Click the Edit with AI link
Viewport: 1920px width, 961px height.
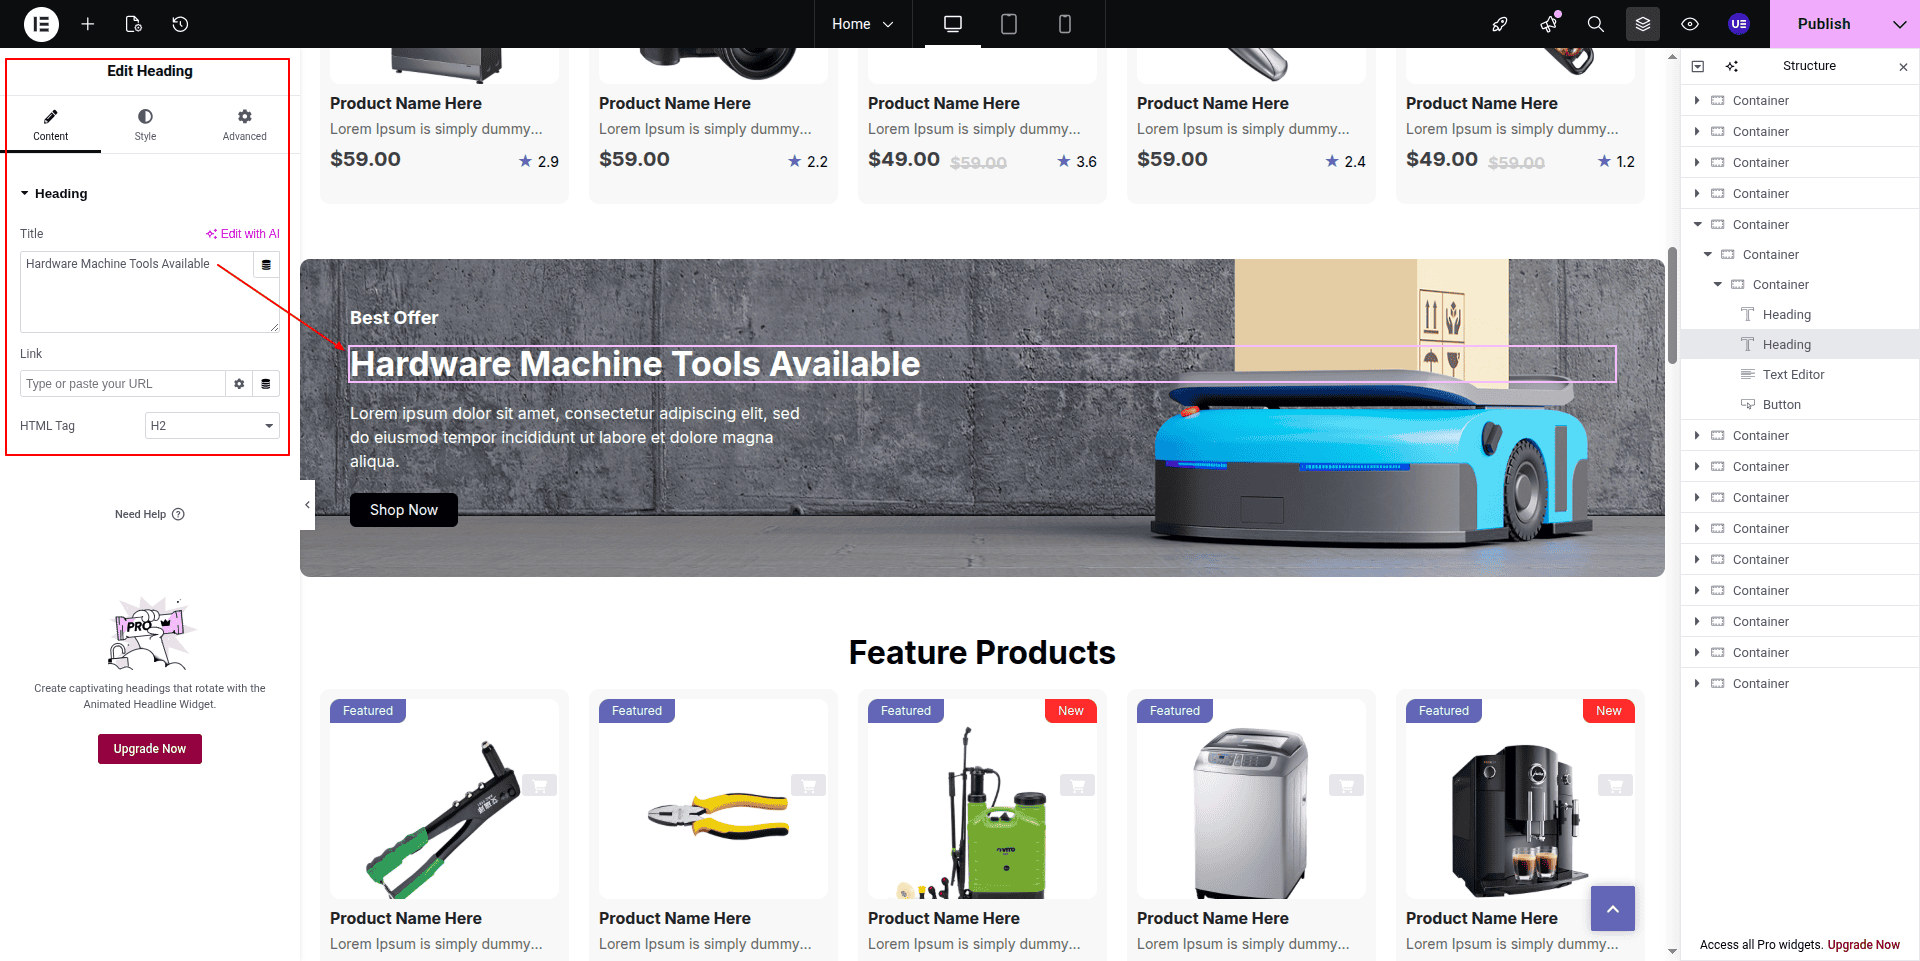tap(243, 234)
